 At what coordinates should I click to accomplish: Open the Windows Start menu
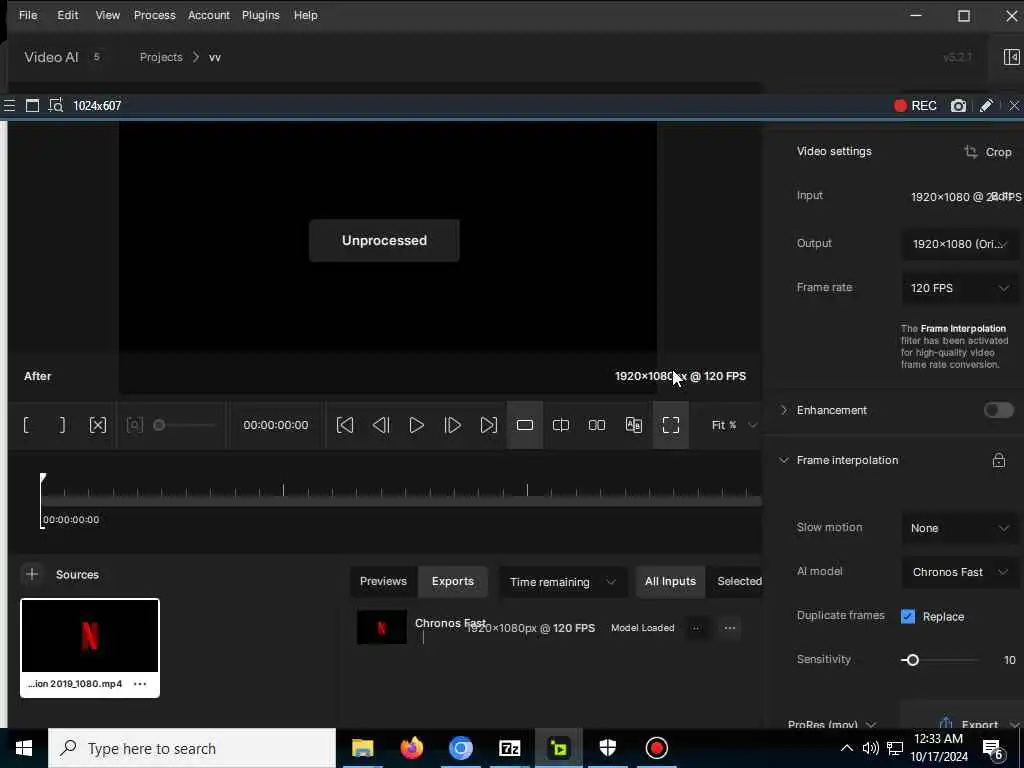pos(24,748)
